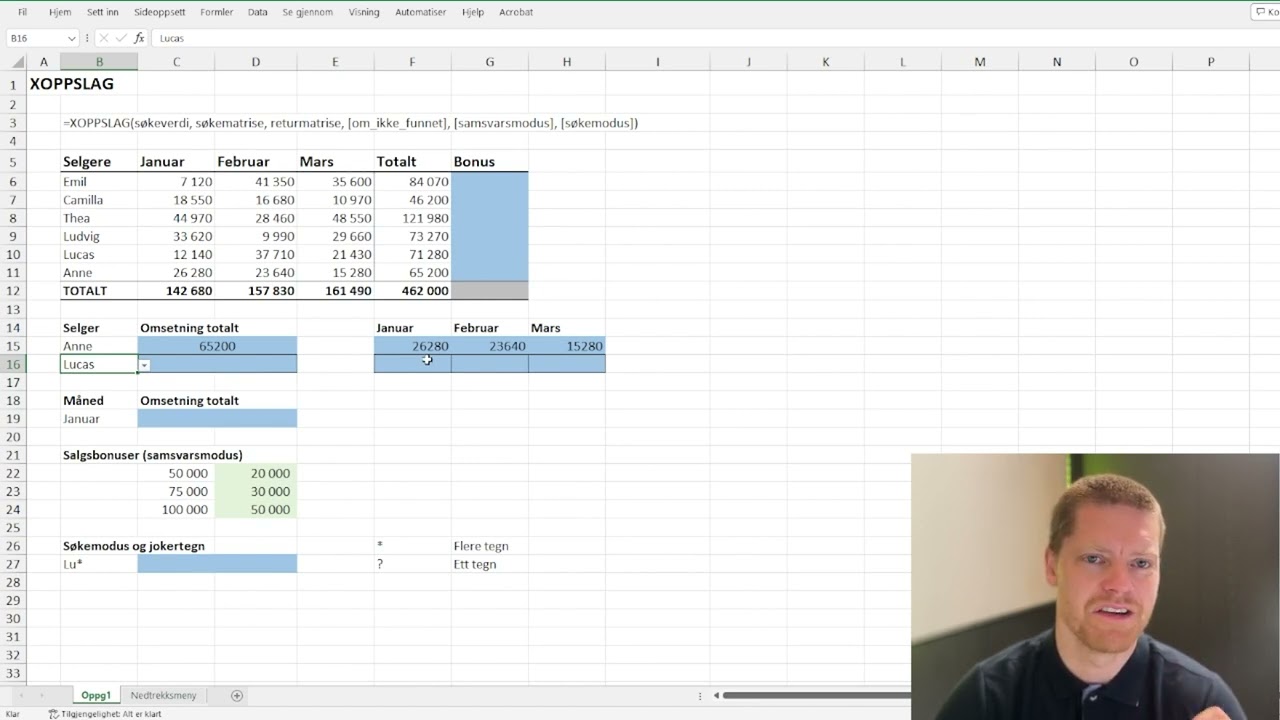Open the Formler ribbon tab
This screenshot has height=720, width=1280.
[217, 12]
